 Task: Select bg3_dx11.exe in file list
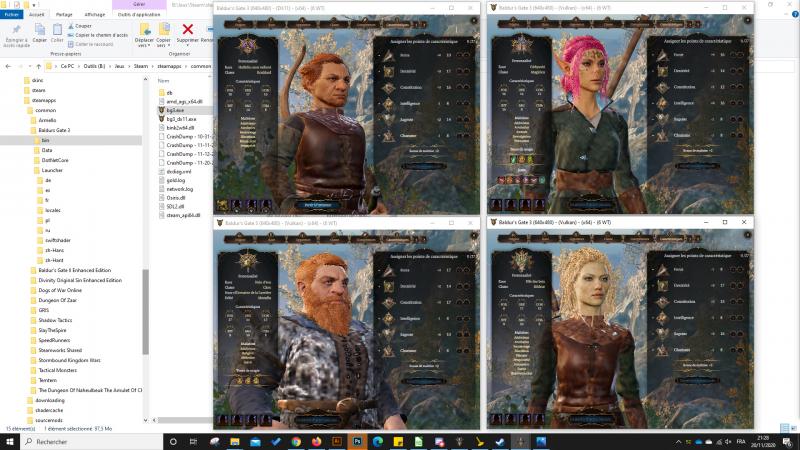181,119
